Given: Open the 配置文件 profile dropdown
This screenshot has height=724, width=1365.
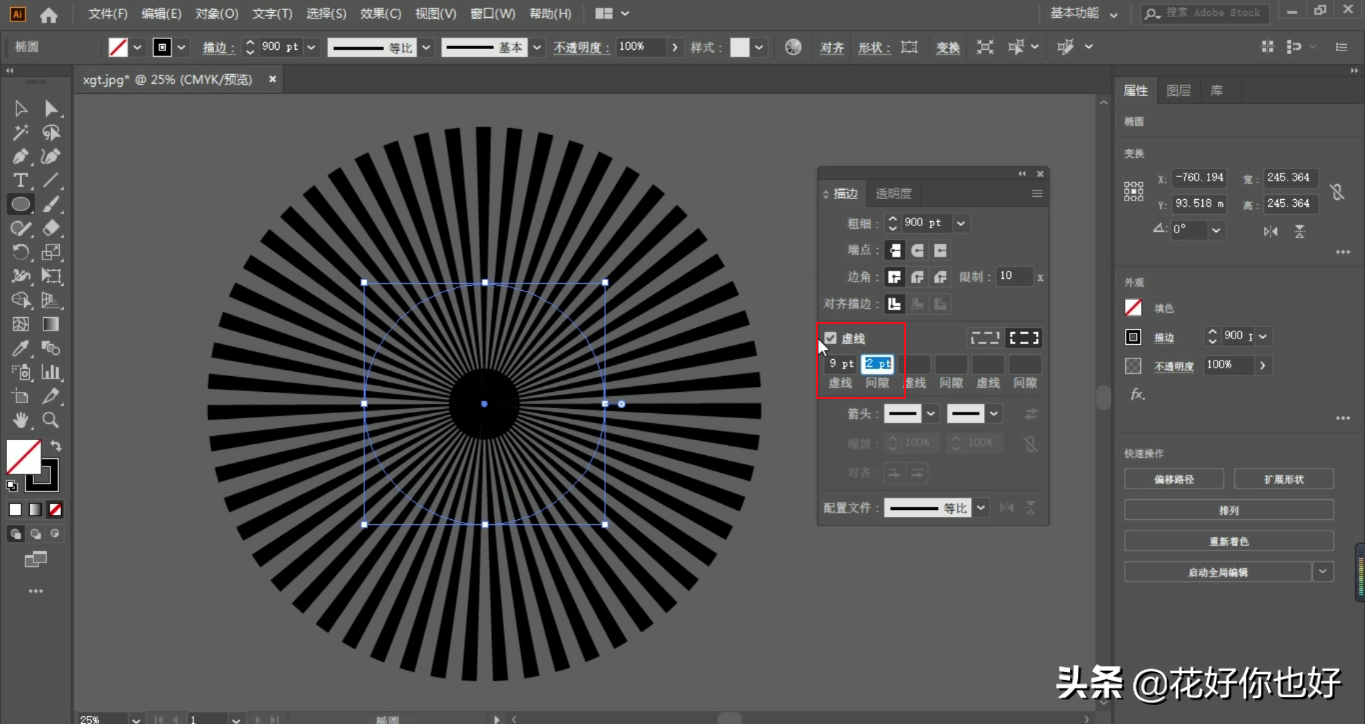Looking at the screenshot, I should click(981, 508).
